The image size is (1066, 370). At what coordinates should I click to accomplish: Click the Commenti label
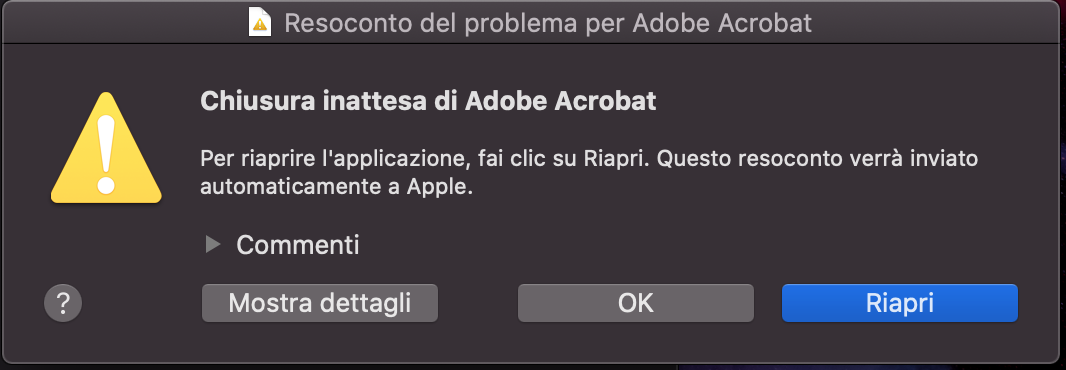pos(298,245)
